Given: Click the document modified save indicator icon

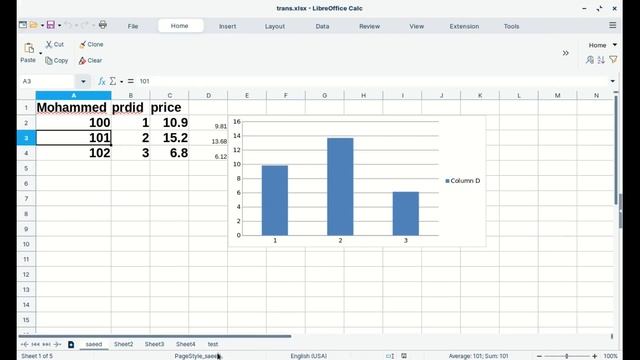Looking at the screenshot, I should [404, 356].
